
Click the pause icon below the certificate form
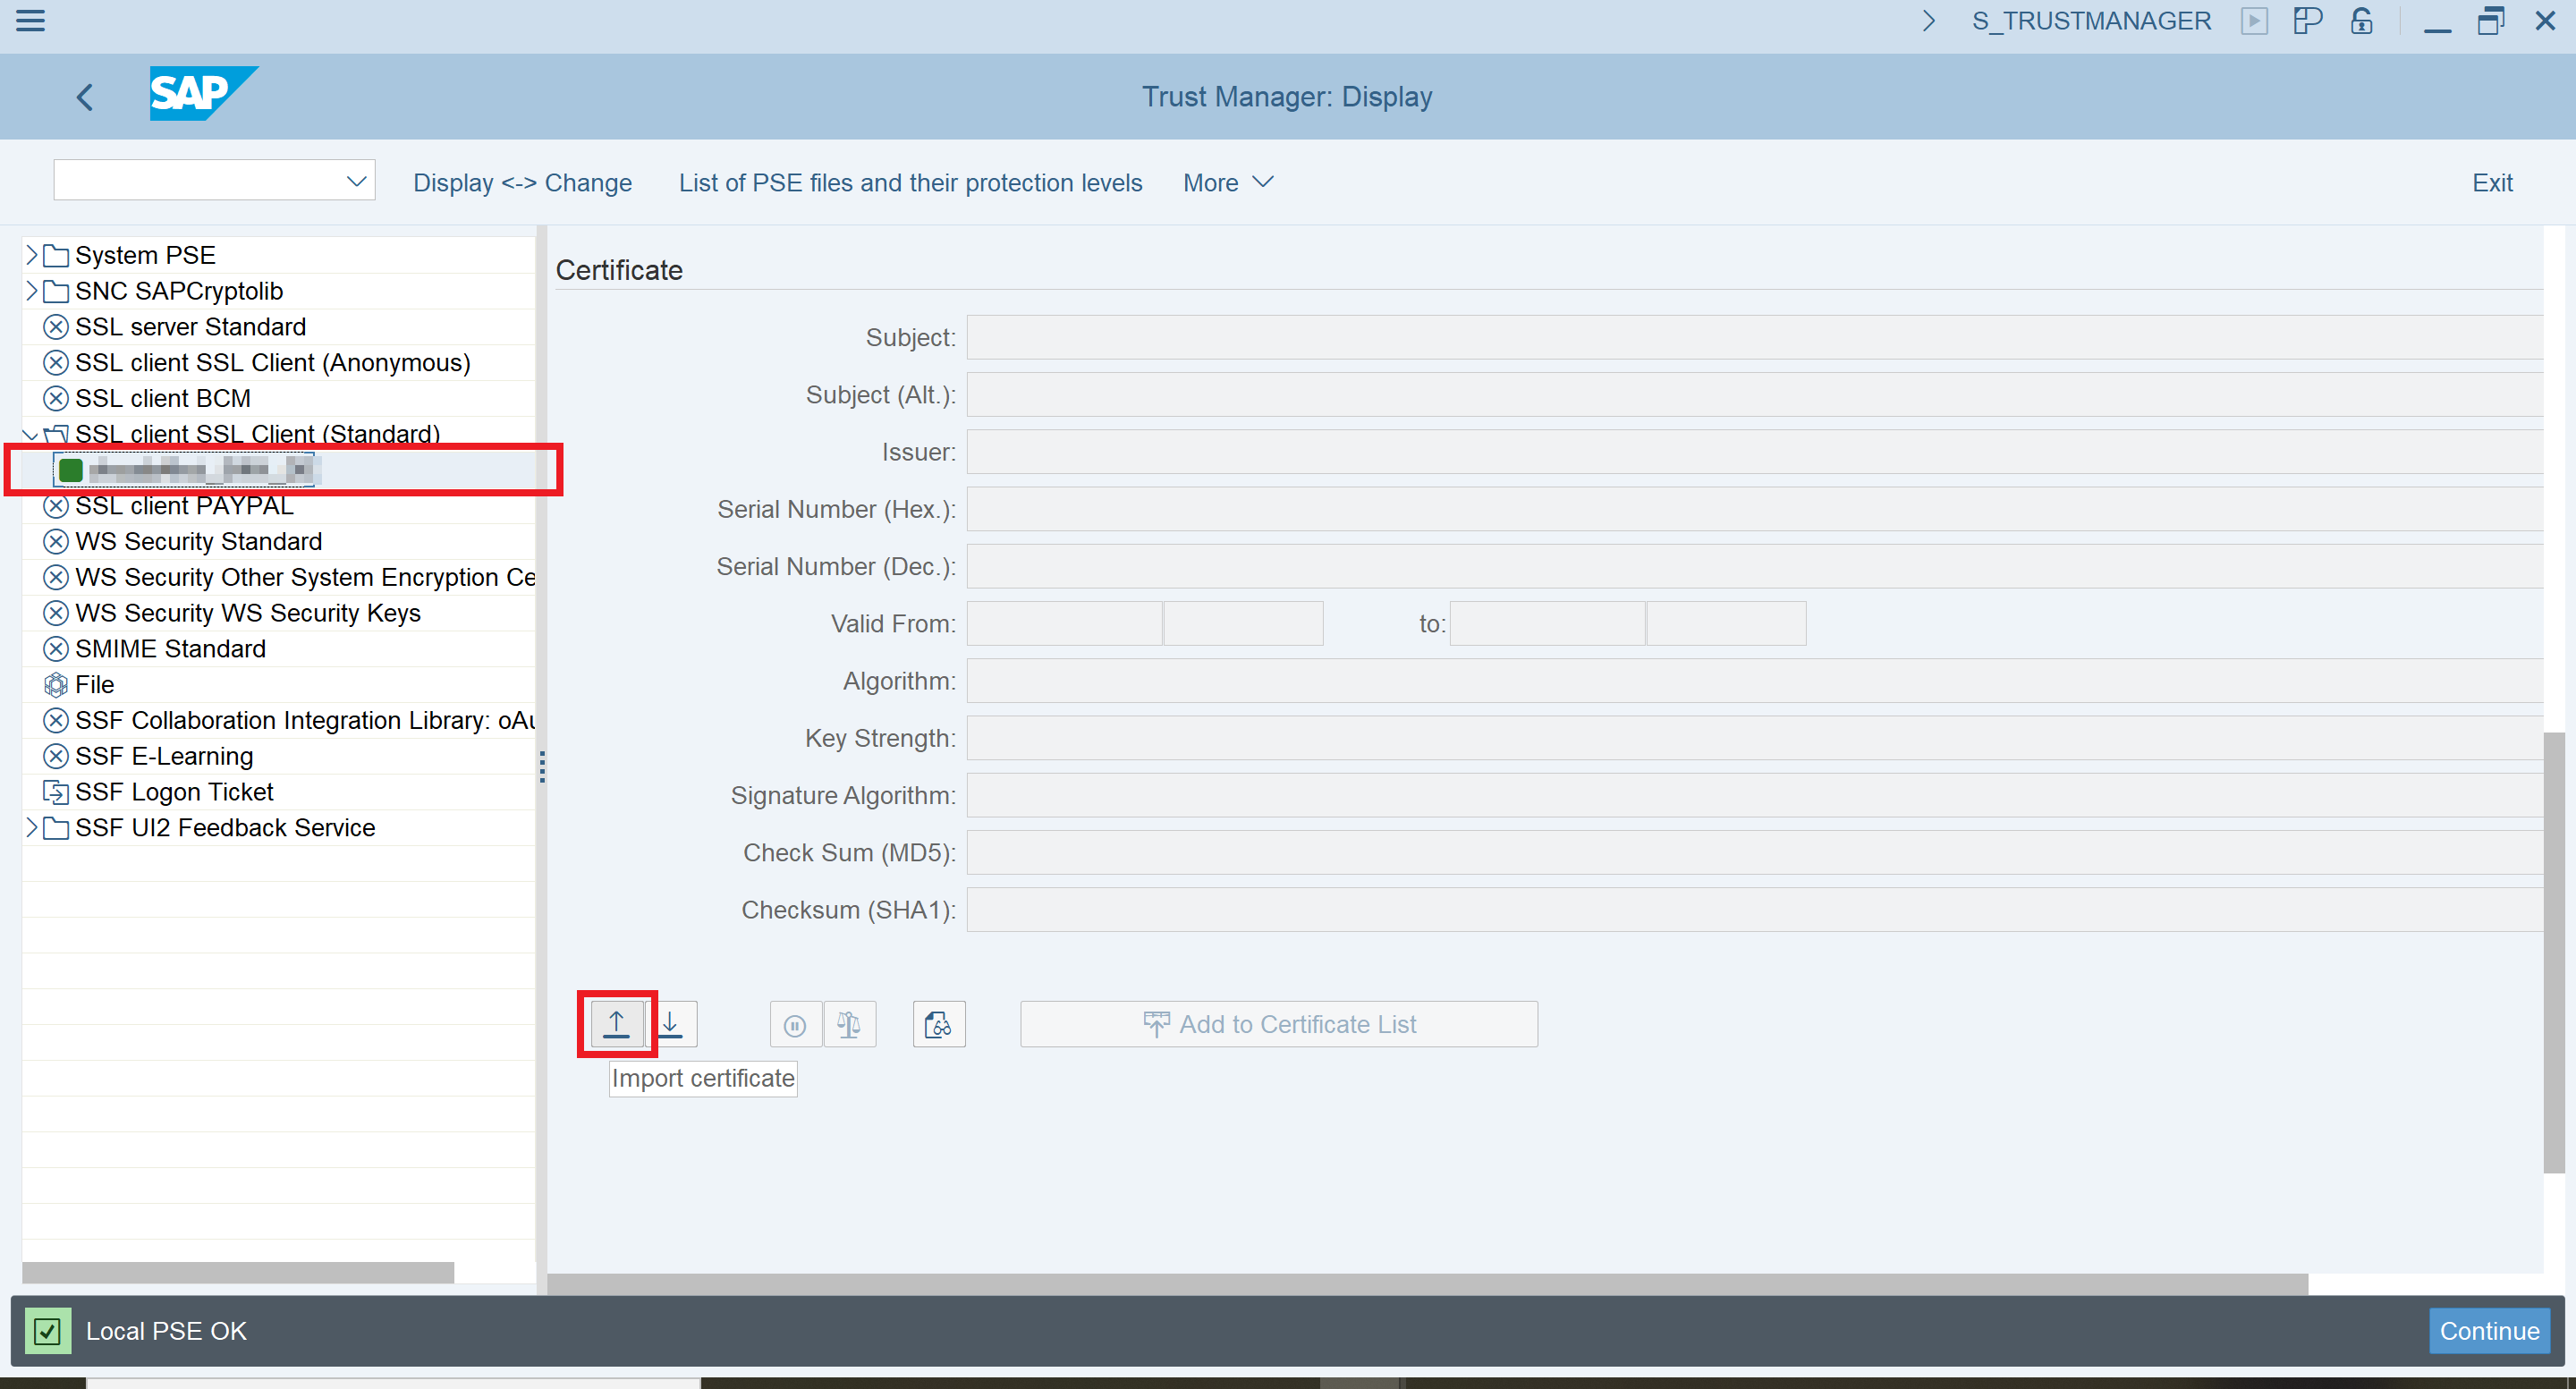[795, 1023]
